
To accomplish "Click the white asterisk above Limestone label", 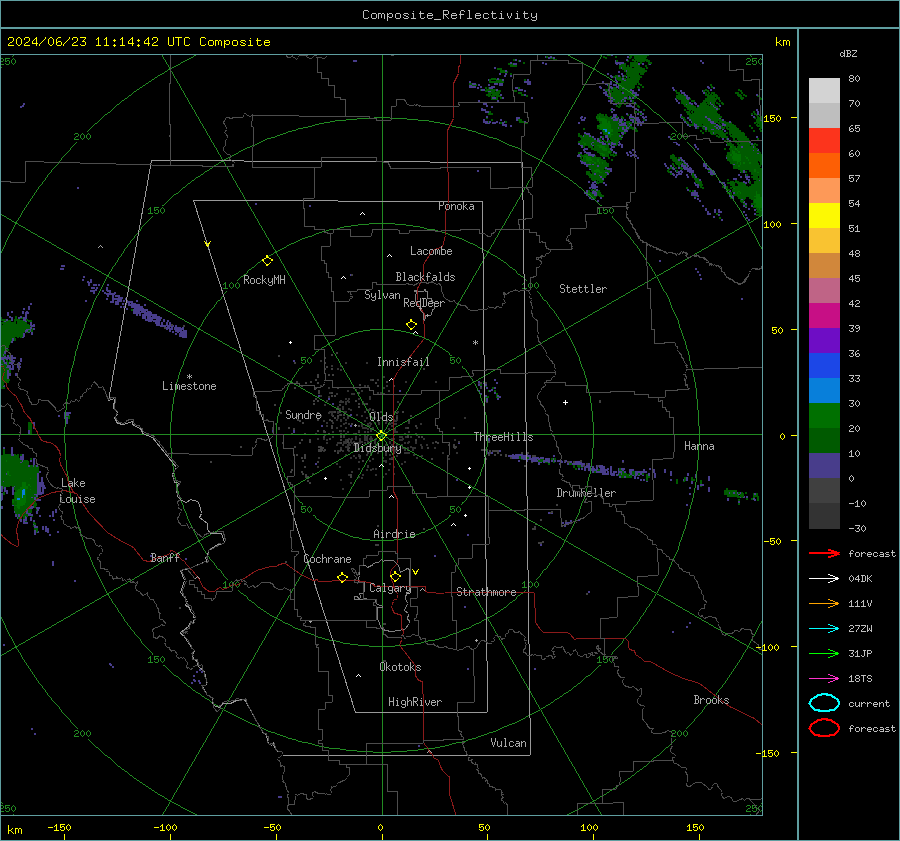I will [189, 377].
